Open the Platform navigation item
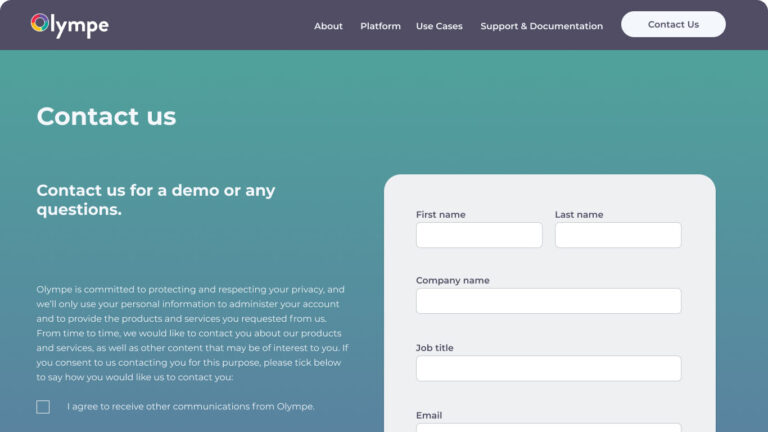 click(x=380, y=26)
